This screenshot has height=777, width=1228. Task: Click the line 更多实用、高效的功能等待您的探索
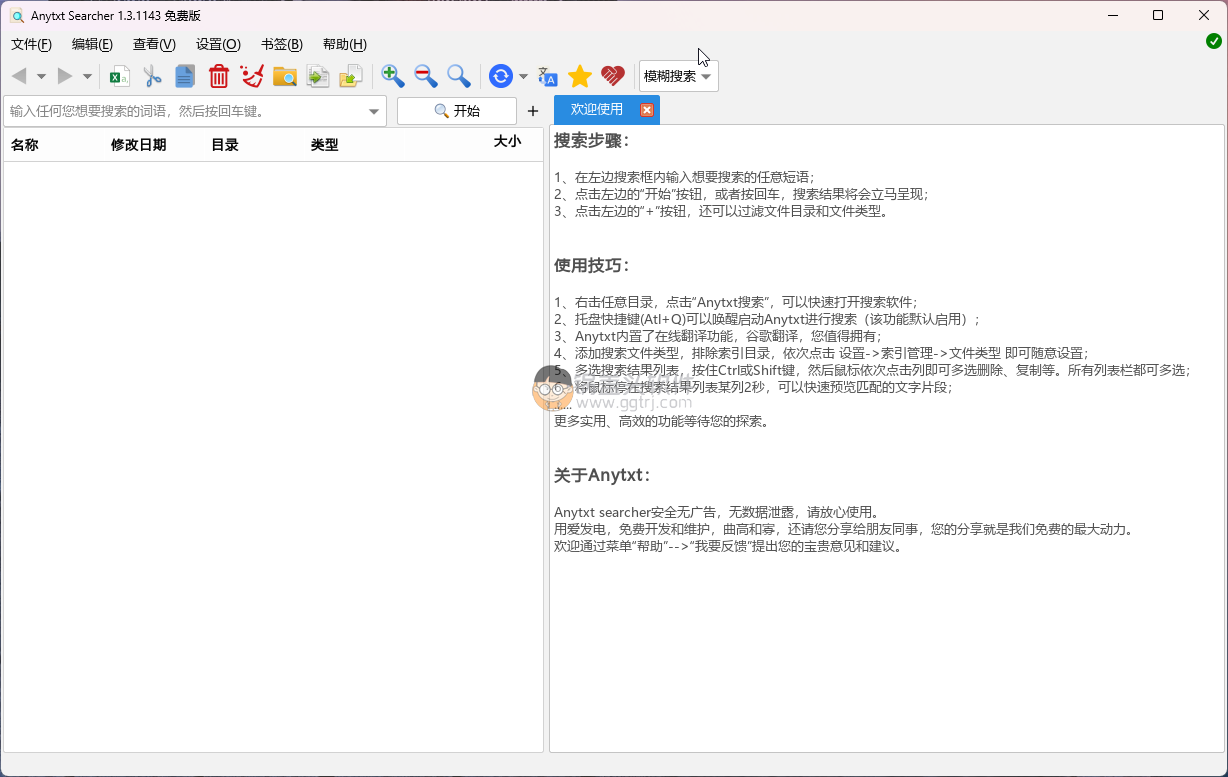(x=662, y=421)
